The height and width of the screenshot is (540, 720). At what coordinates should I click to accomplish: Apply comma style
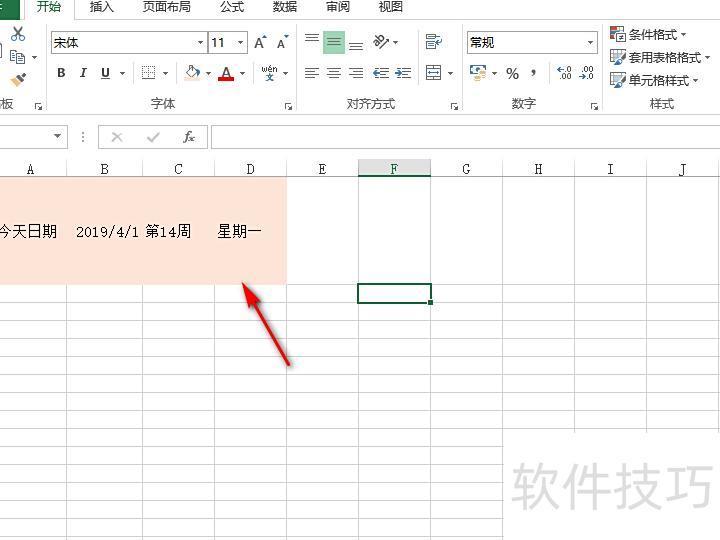click(x=534, y=73)
